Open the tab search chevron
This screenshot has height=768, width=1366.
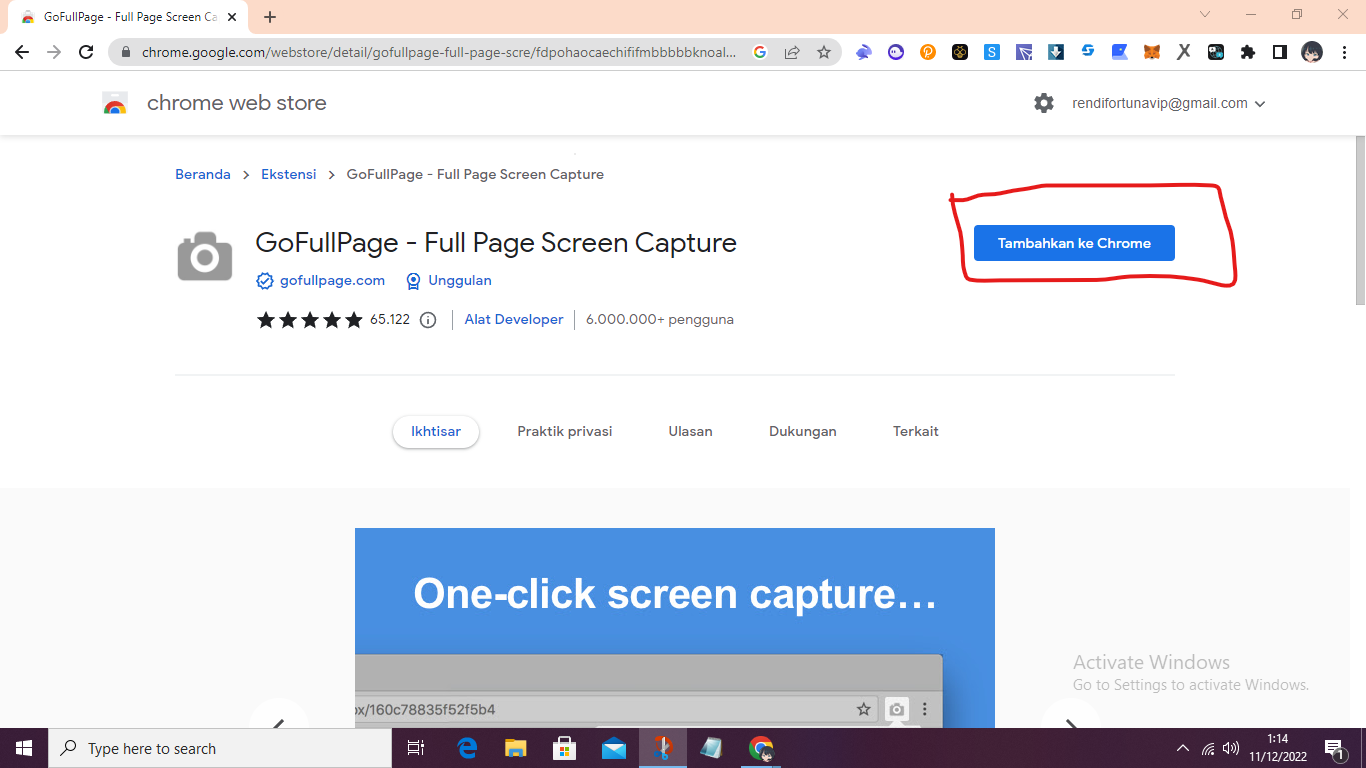(x=1205, y=15)
